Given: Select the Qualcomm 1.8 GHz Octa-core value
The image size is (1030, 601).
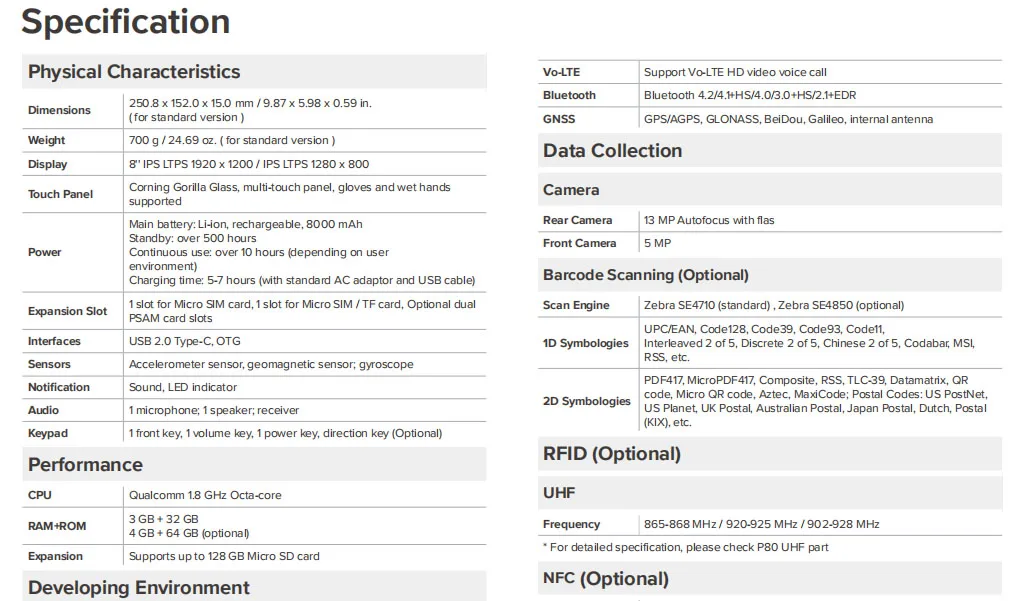Looking at the screenshot, I should pyautogui.click(x=205, y=495).
